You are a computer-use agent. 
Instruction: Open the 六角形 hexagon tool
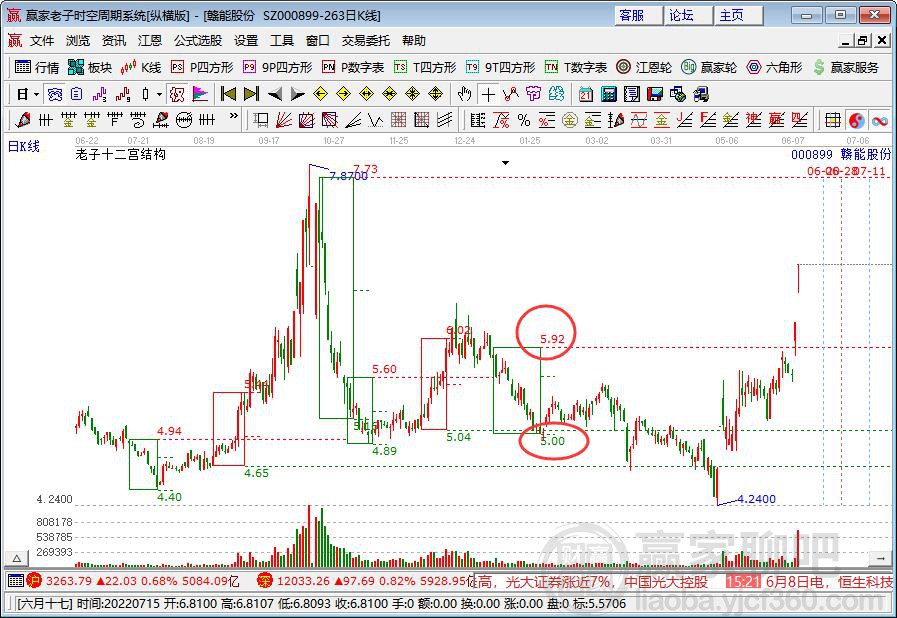click(x=775, y=68)
